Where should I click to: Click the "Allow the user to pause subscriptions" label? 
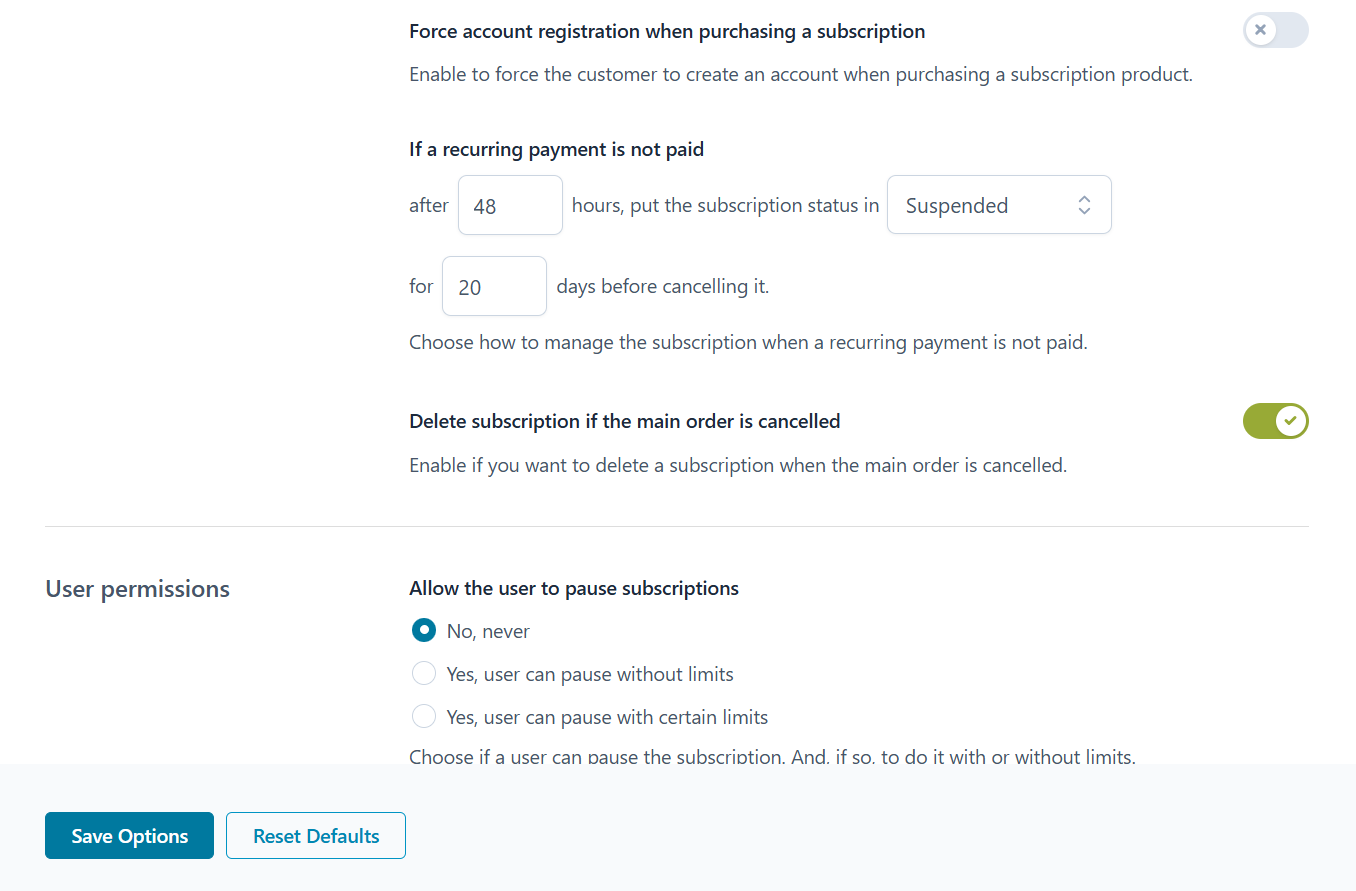coord(574,588)
